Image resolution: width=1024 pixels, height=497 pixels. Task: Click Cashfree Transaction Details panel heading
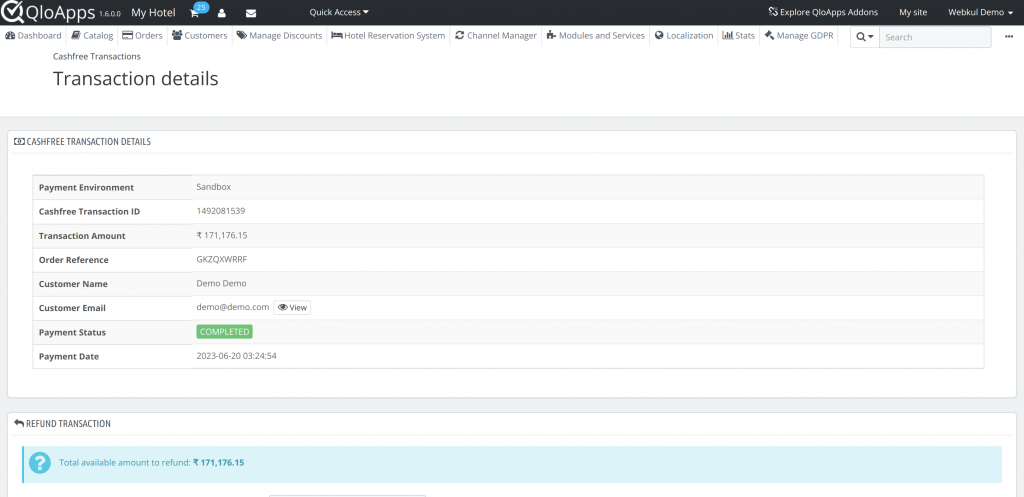click(x=82, y=141)
